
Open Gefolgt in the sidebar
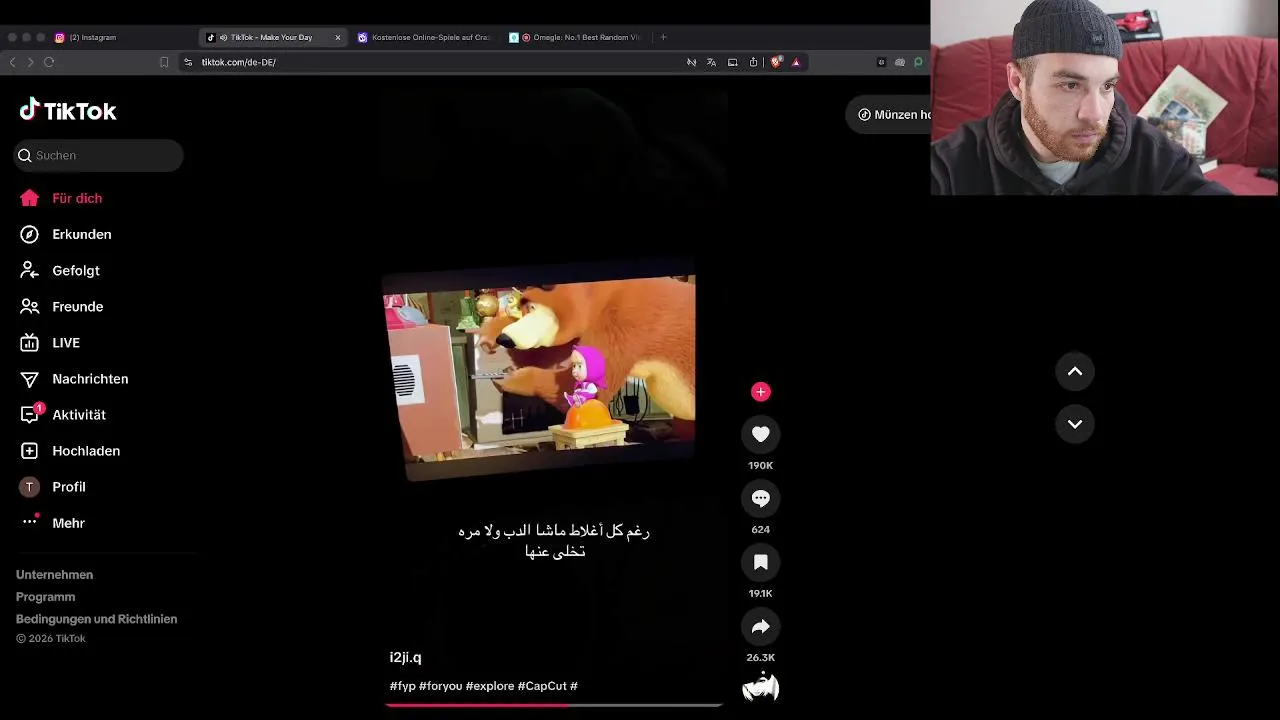coord(76,270)
